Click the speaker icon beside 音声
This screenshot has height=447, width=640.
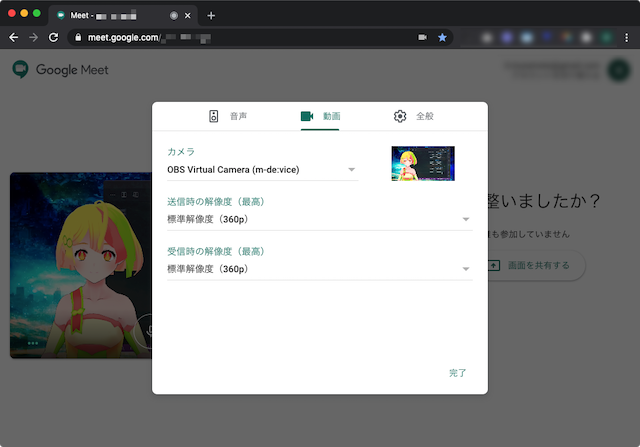tap(213, 116)
